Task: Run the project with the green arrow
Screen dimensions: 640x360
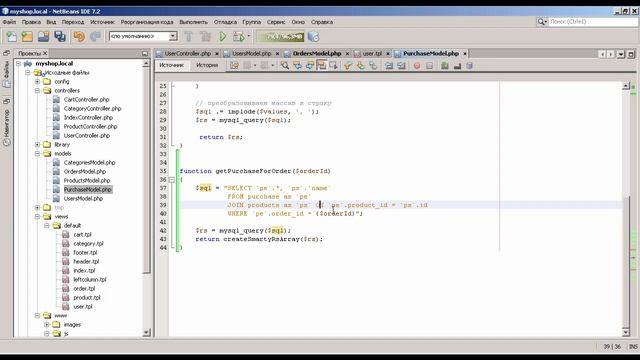Action: pyautogui.click(x=223, y=37)
